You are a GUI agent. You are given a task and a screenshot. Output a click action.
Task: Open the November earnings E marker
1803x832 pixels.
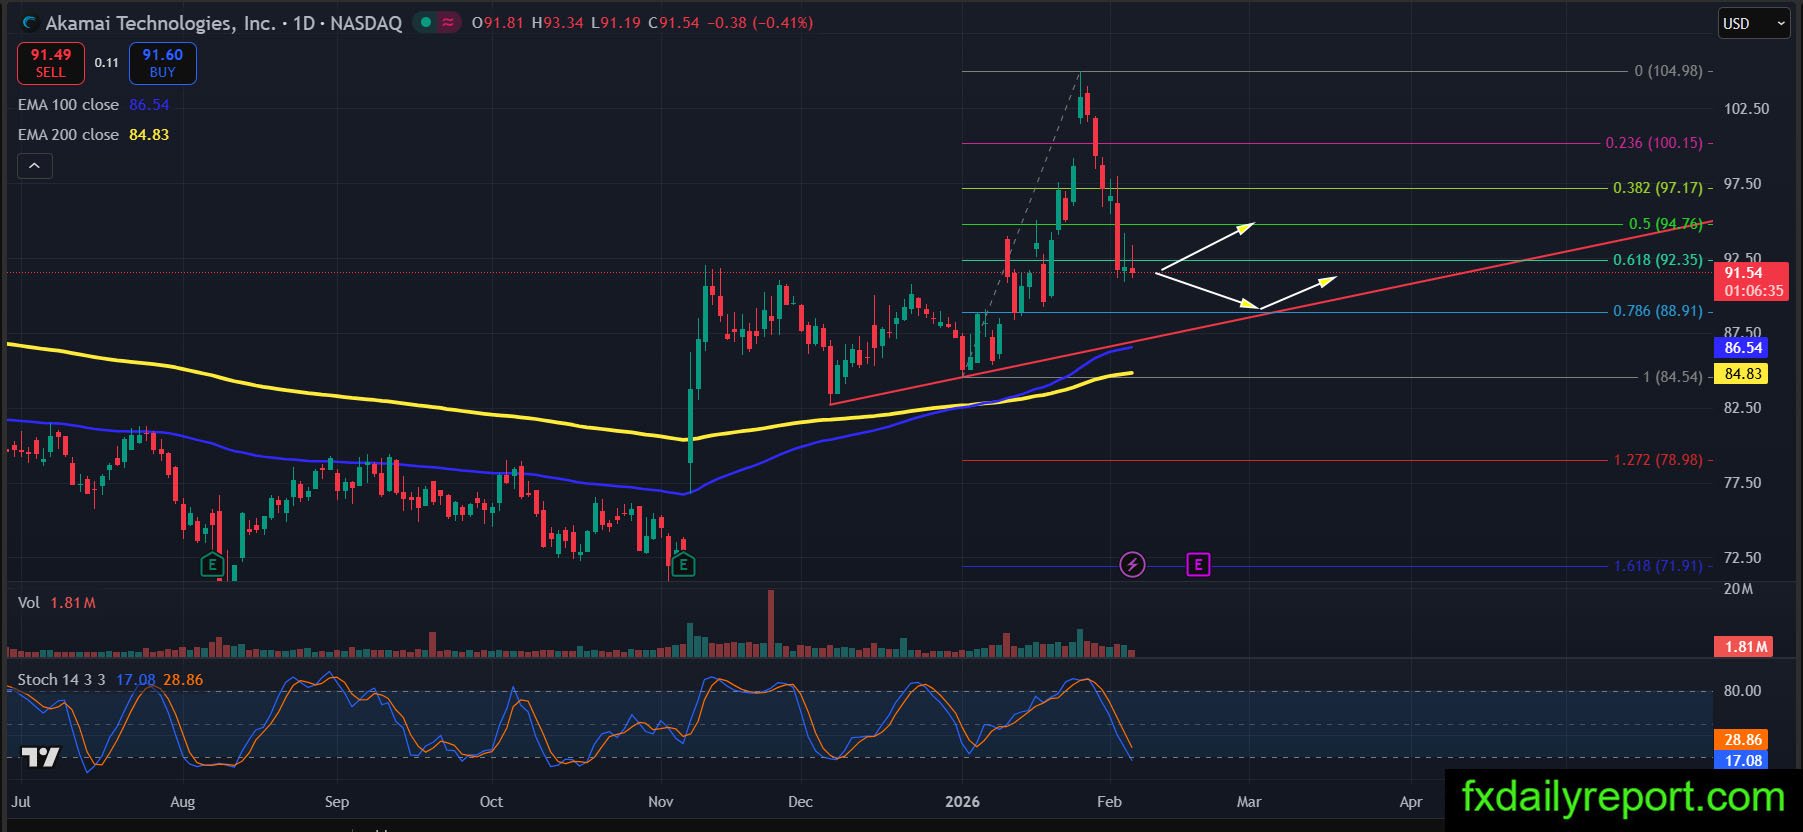[x=683, y=565]
